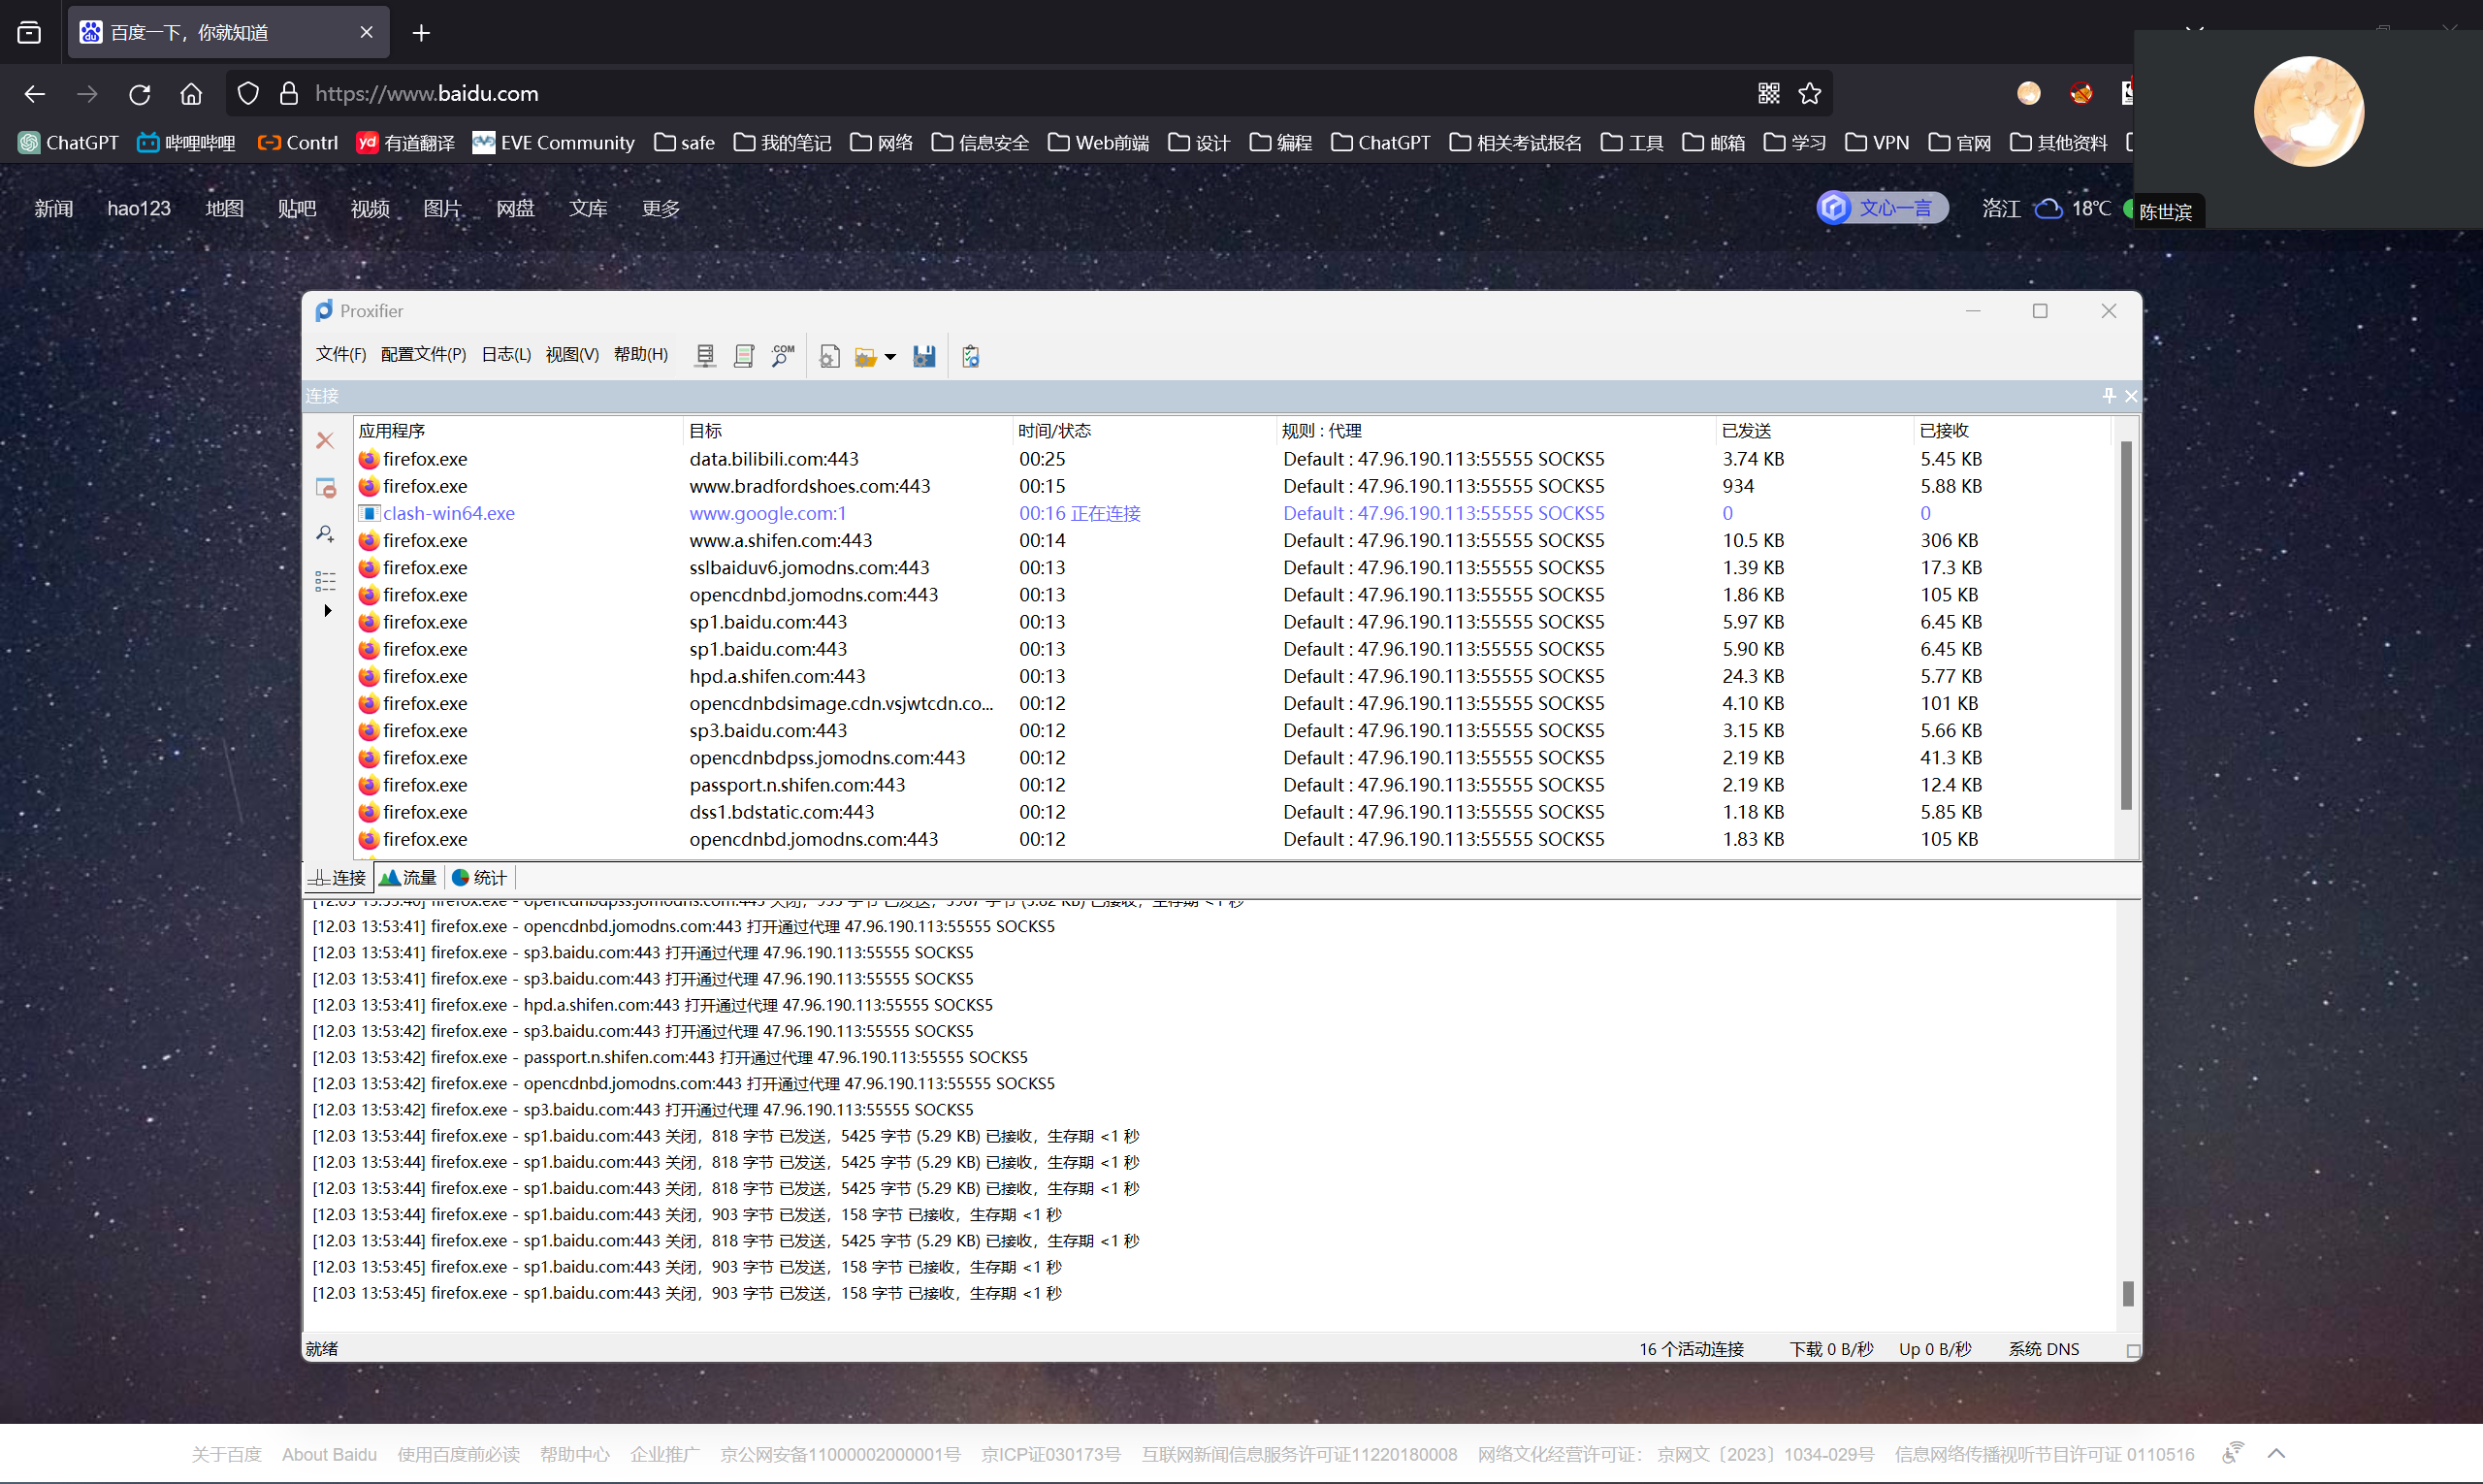Select the clash-win64.exe connection row
This screenshot has width=2483, height=1484.
1235,513
